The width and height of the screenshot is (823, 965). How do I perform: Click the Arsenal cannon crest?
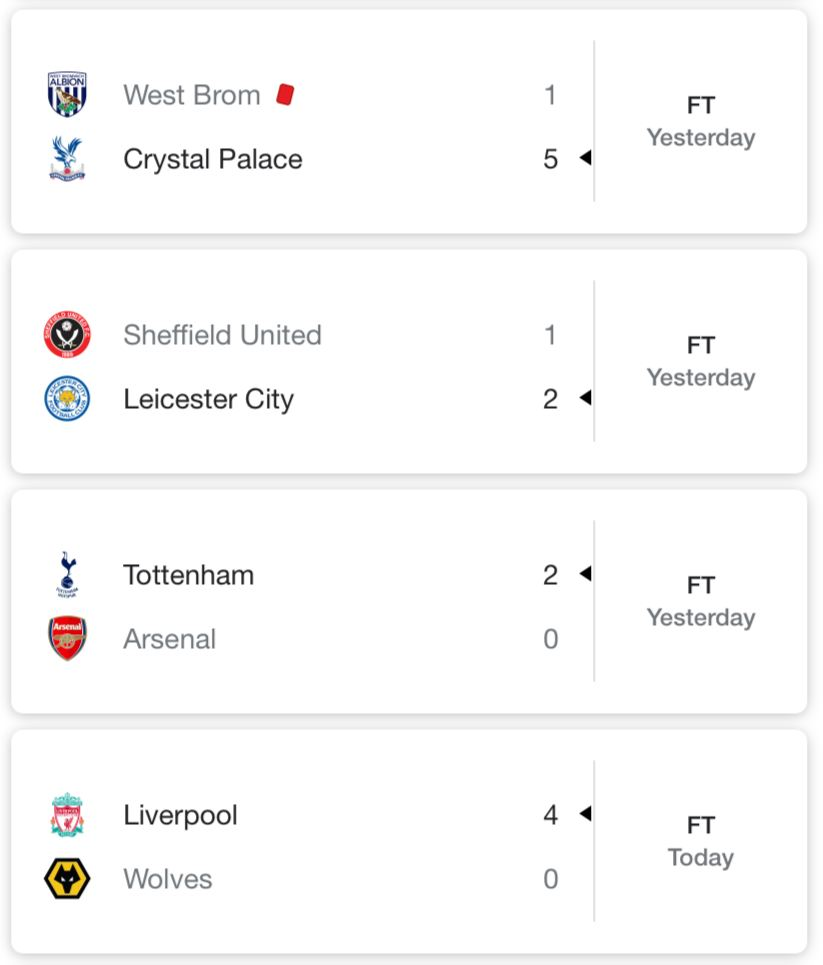coord(67,638)
